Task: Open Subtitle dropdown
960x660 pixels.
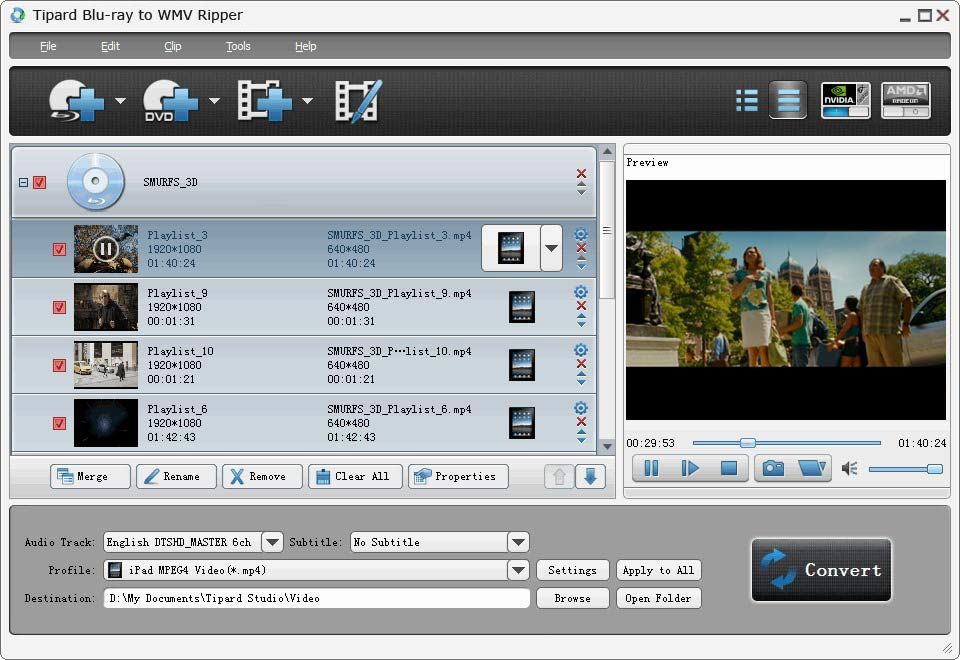Action: [x=519, y=542]
